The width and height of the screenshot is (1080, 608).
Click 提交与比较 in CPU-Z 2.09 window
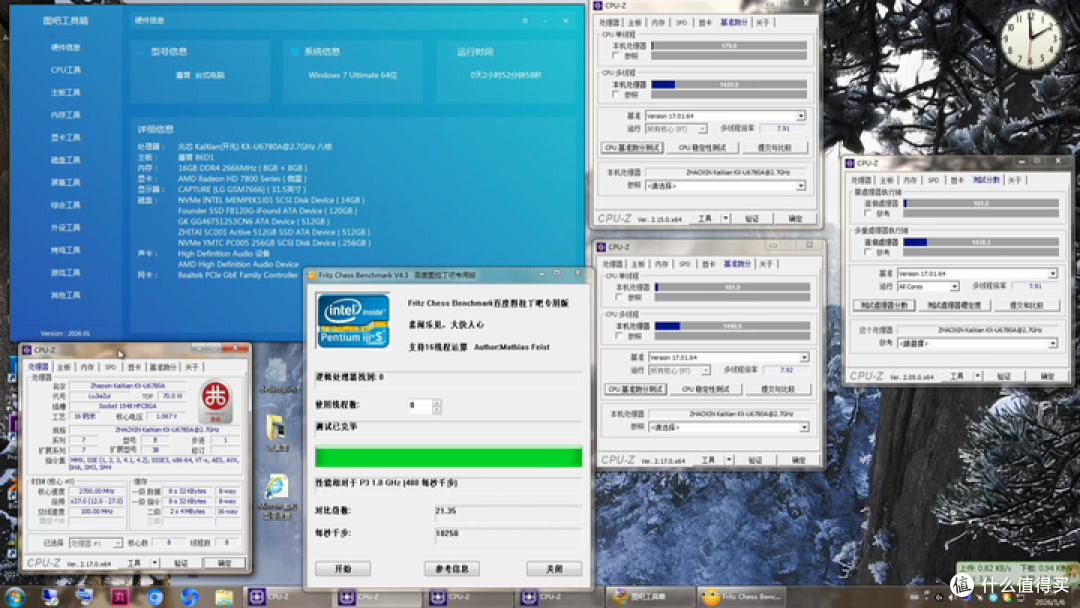1026,305
